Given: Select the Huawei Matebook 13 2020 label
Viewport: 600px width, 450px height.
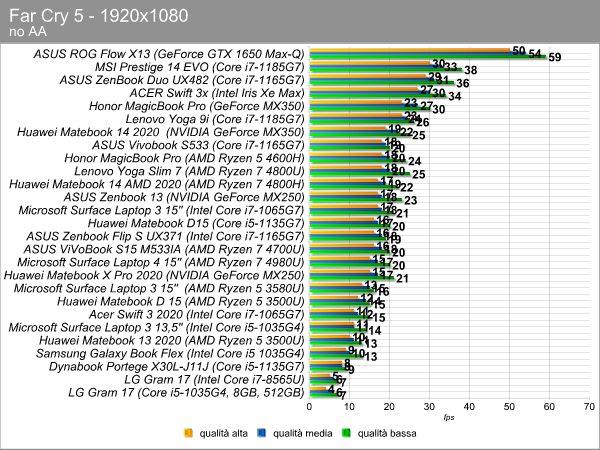Looking at the screenshot, I should pyautogui.click(x=172, y=340).
